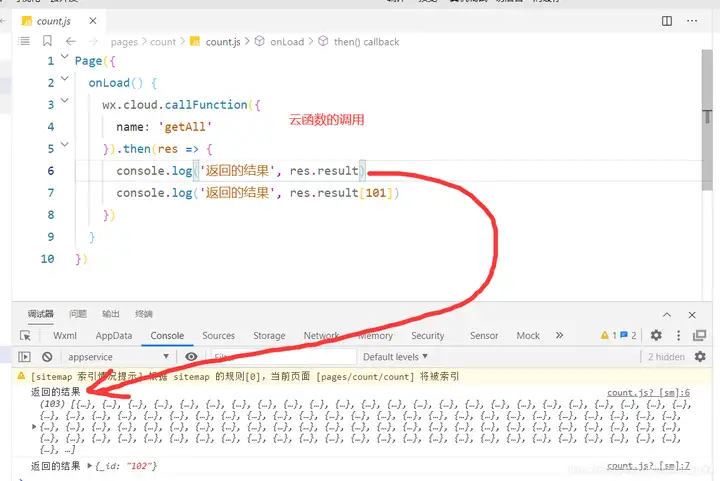Go forward with the right arrow
The height and width of the screenshot is (481, 720).
pos(93,41)
